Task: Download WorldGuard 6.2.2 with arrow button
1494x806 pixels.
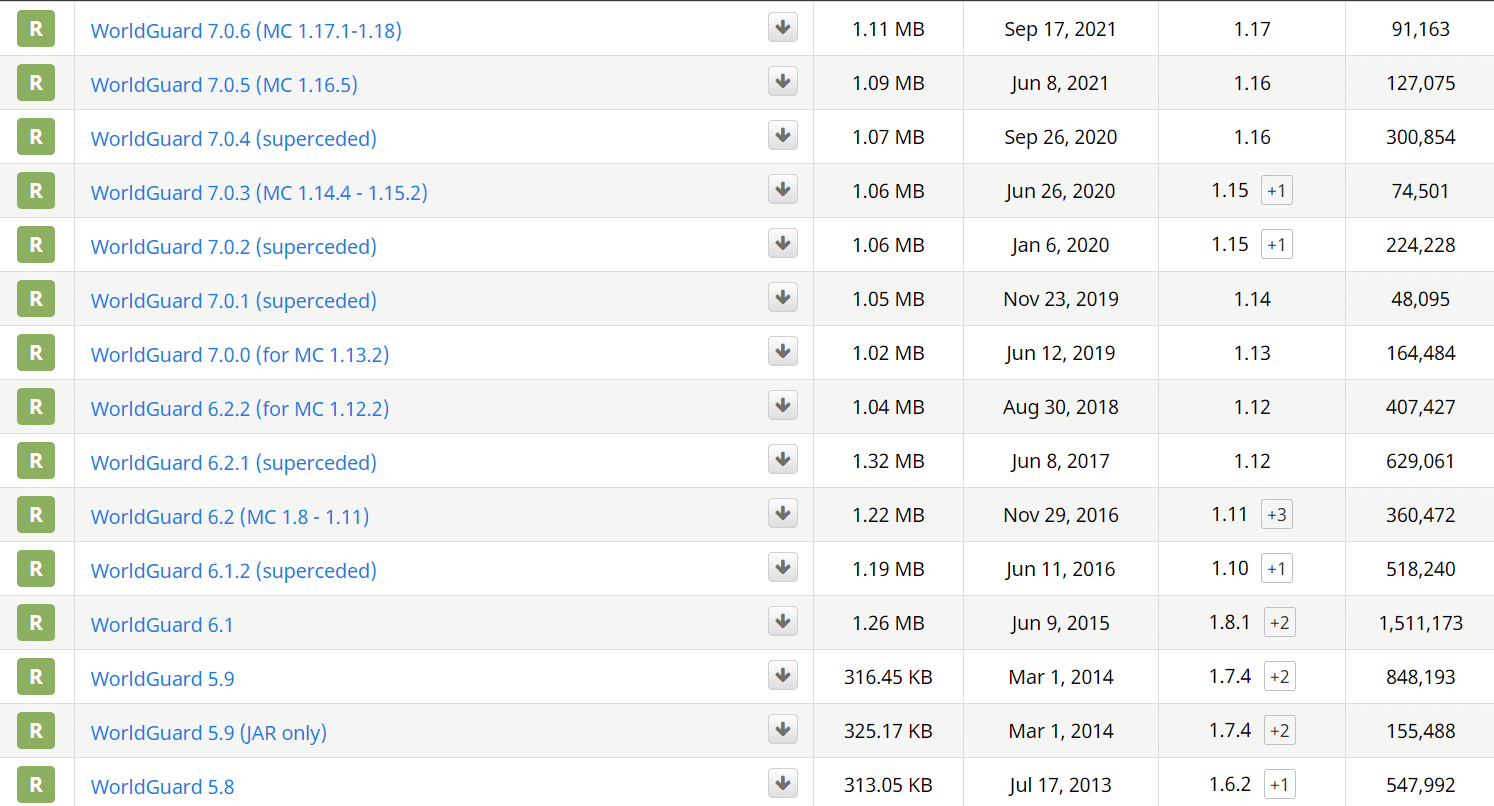Action: 783,406
